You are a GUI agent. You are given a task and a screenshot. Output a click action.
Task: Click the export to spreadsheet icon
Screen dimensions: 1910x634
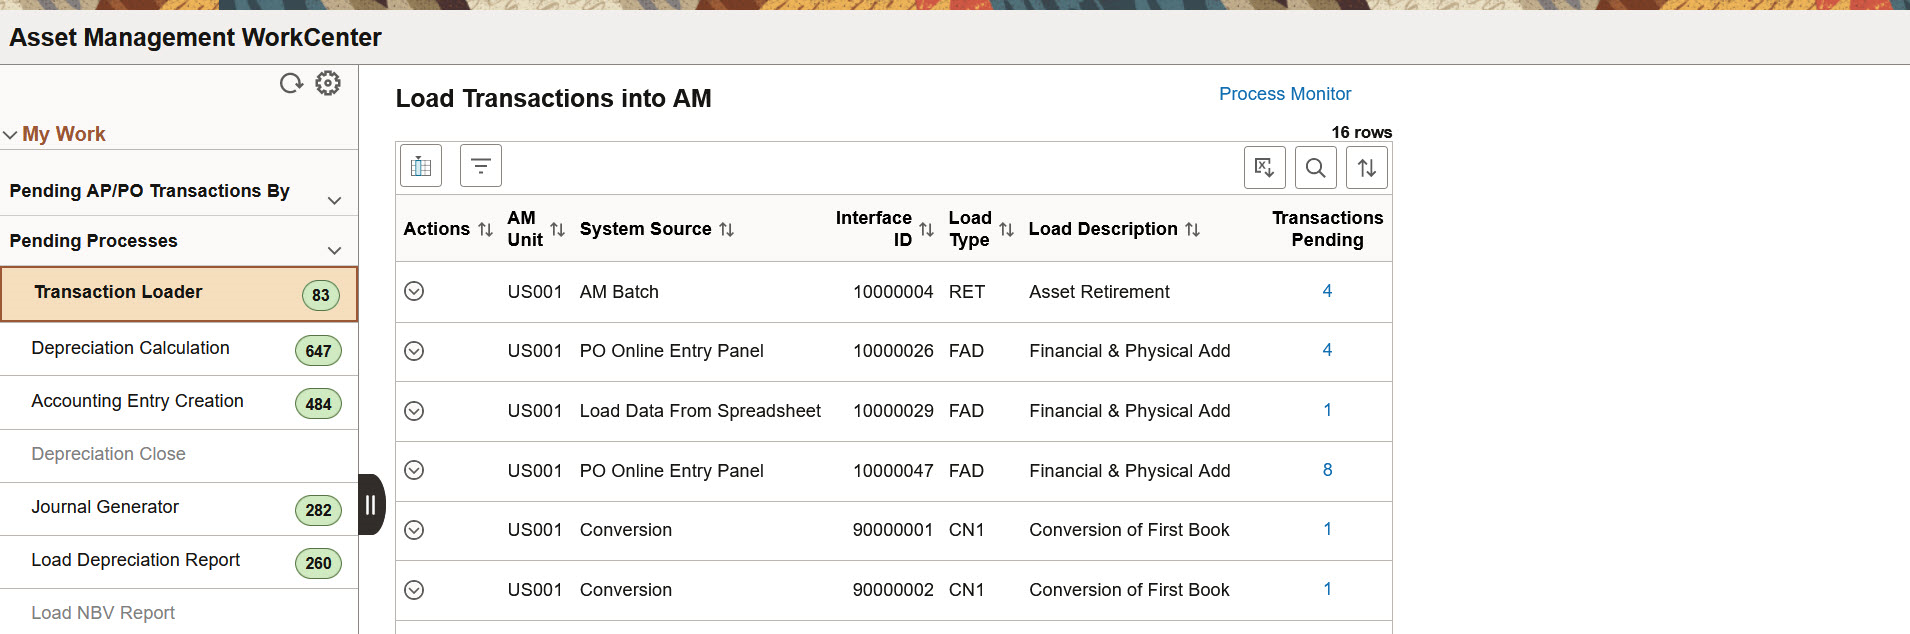coord(1264,168)
